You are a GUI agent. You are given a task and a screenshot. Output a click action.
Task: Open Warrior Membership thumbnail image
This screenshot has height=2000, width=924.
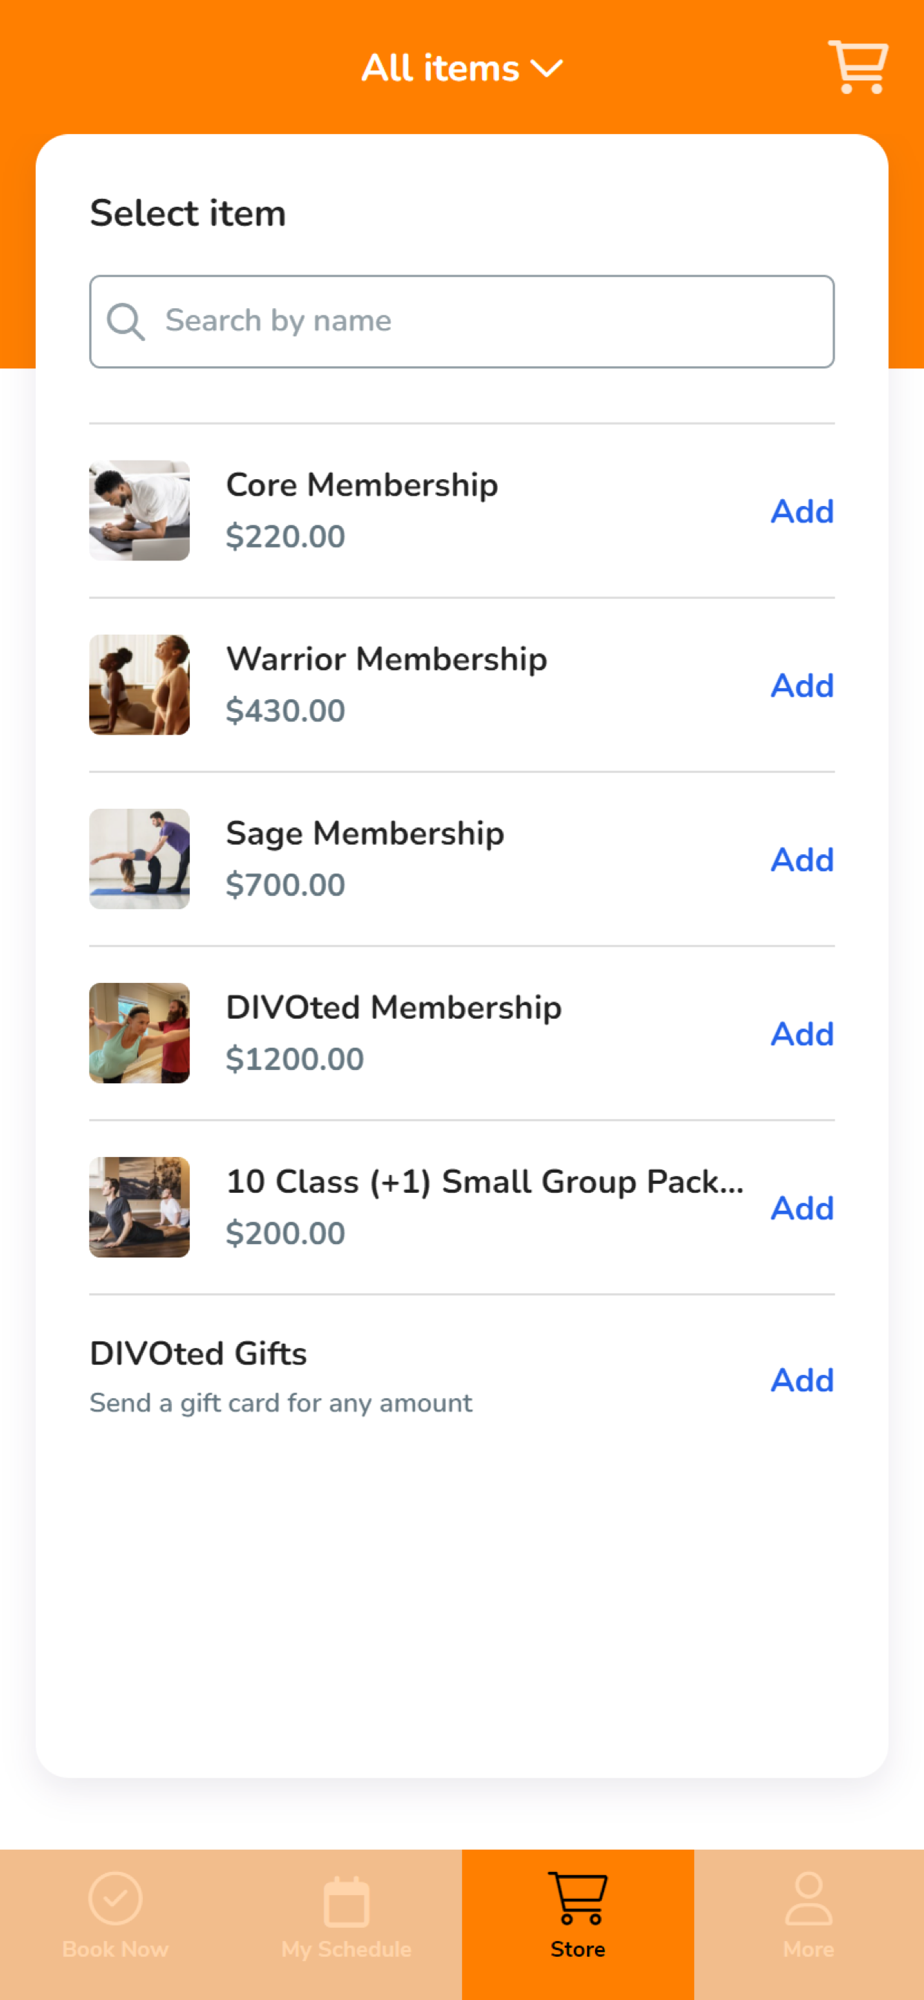(139, 685)
